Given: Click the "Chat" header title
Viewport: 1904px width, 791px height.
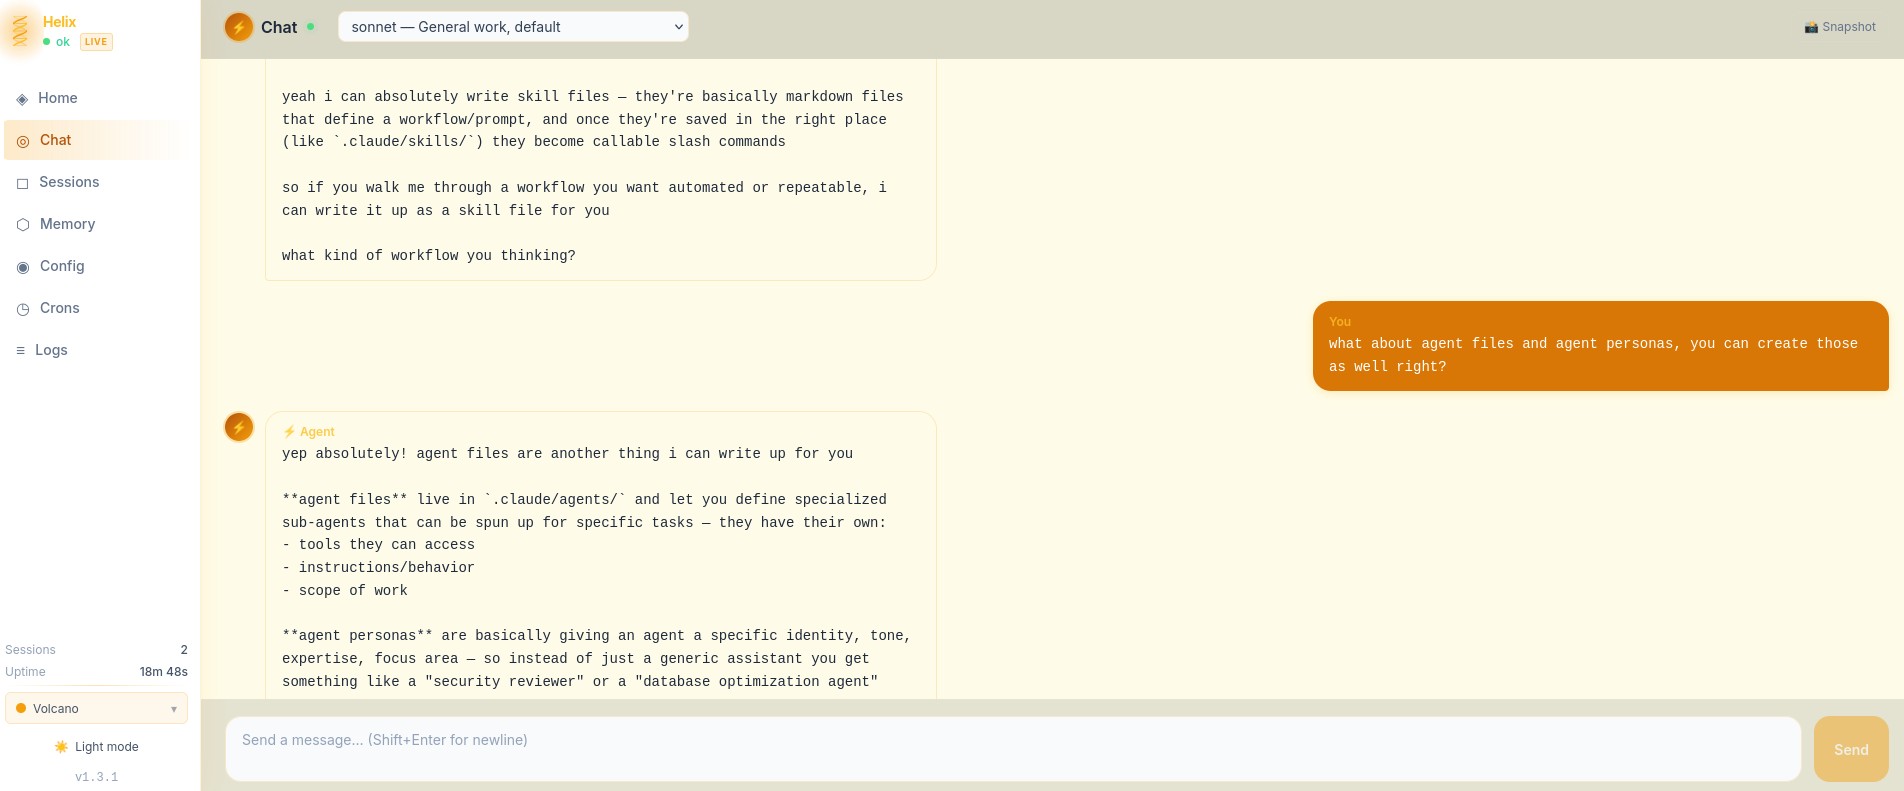Looking at the screenshot, I should (x=279, y=27).
